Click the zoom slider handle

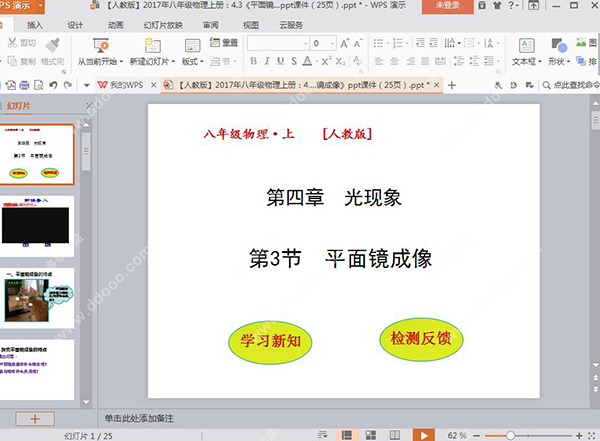(x=510, y=436)
